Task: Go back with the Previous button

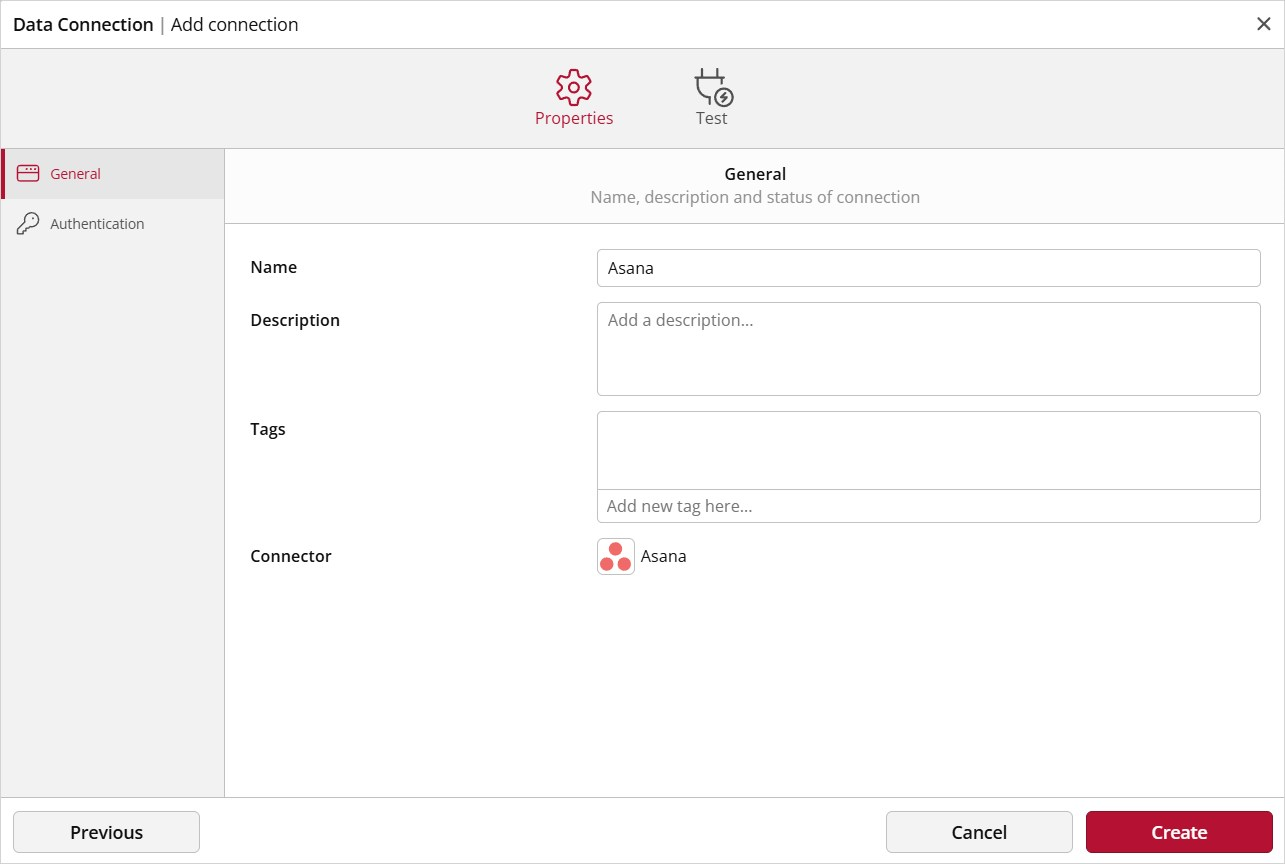Action: point(106,832)
